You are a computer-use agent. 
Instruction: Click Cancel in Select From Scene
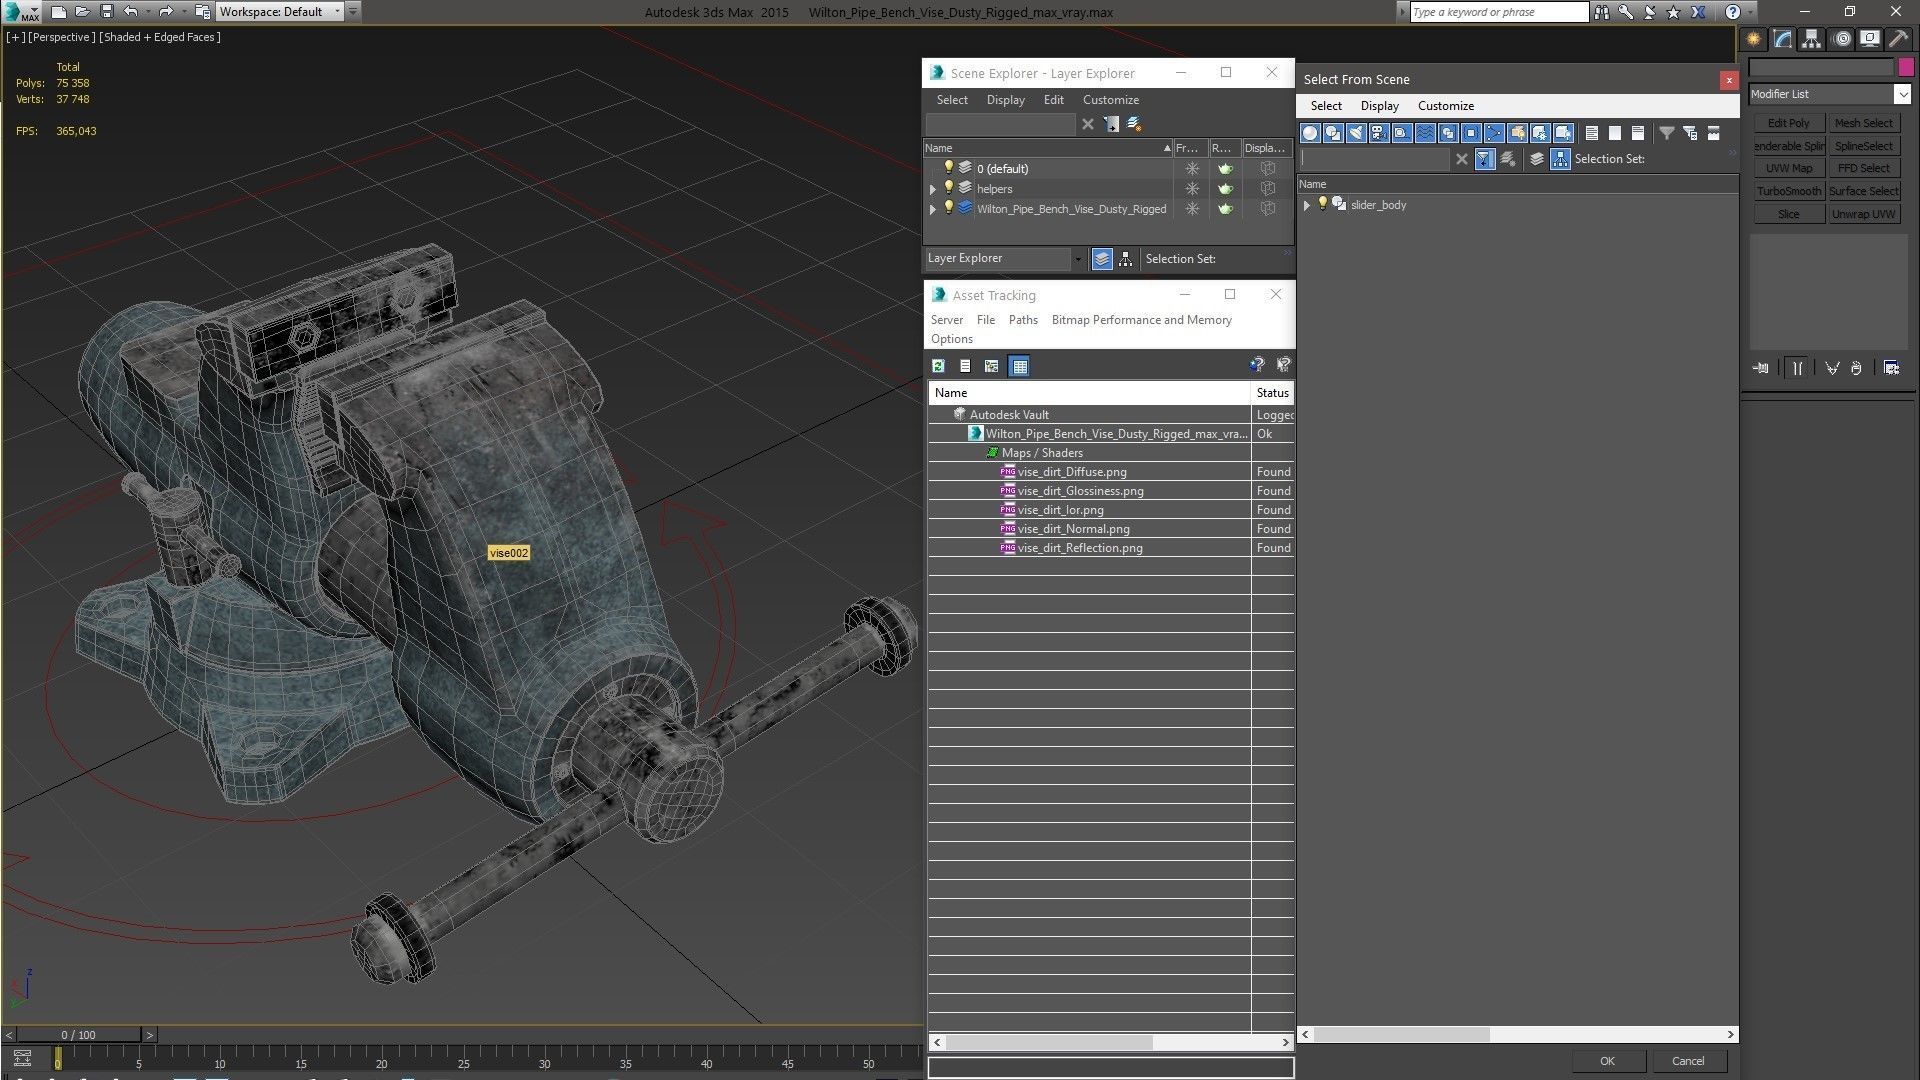coord(1688,1061)
